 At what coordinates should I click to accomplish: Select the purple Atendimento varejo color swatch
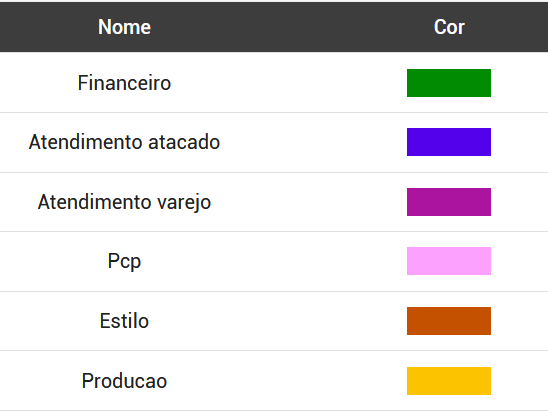tap(449, 202)
